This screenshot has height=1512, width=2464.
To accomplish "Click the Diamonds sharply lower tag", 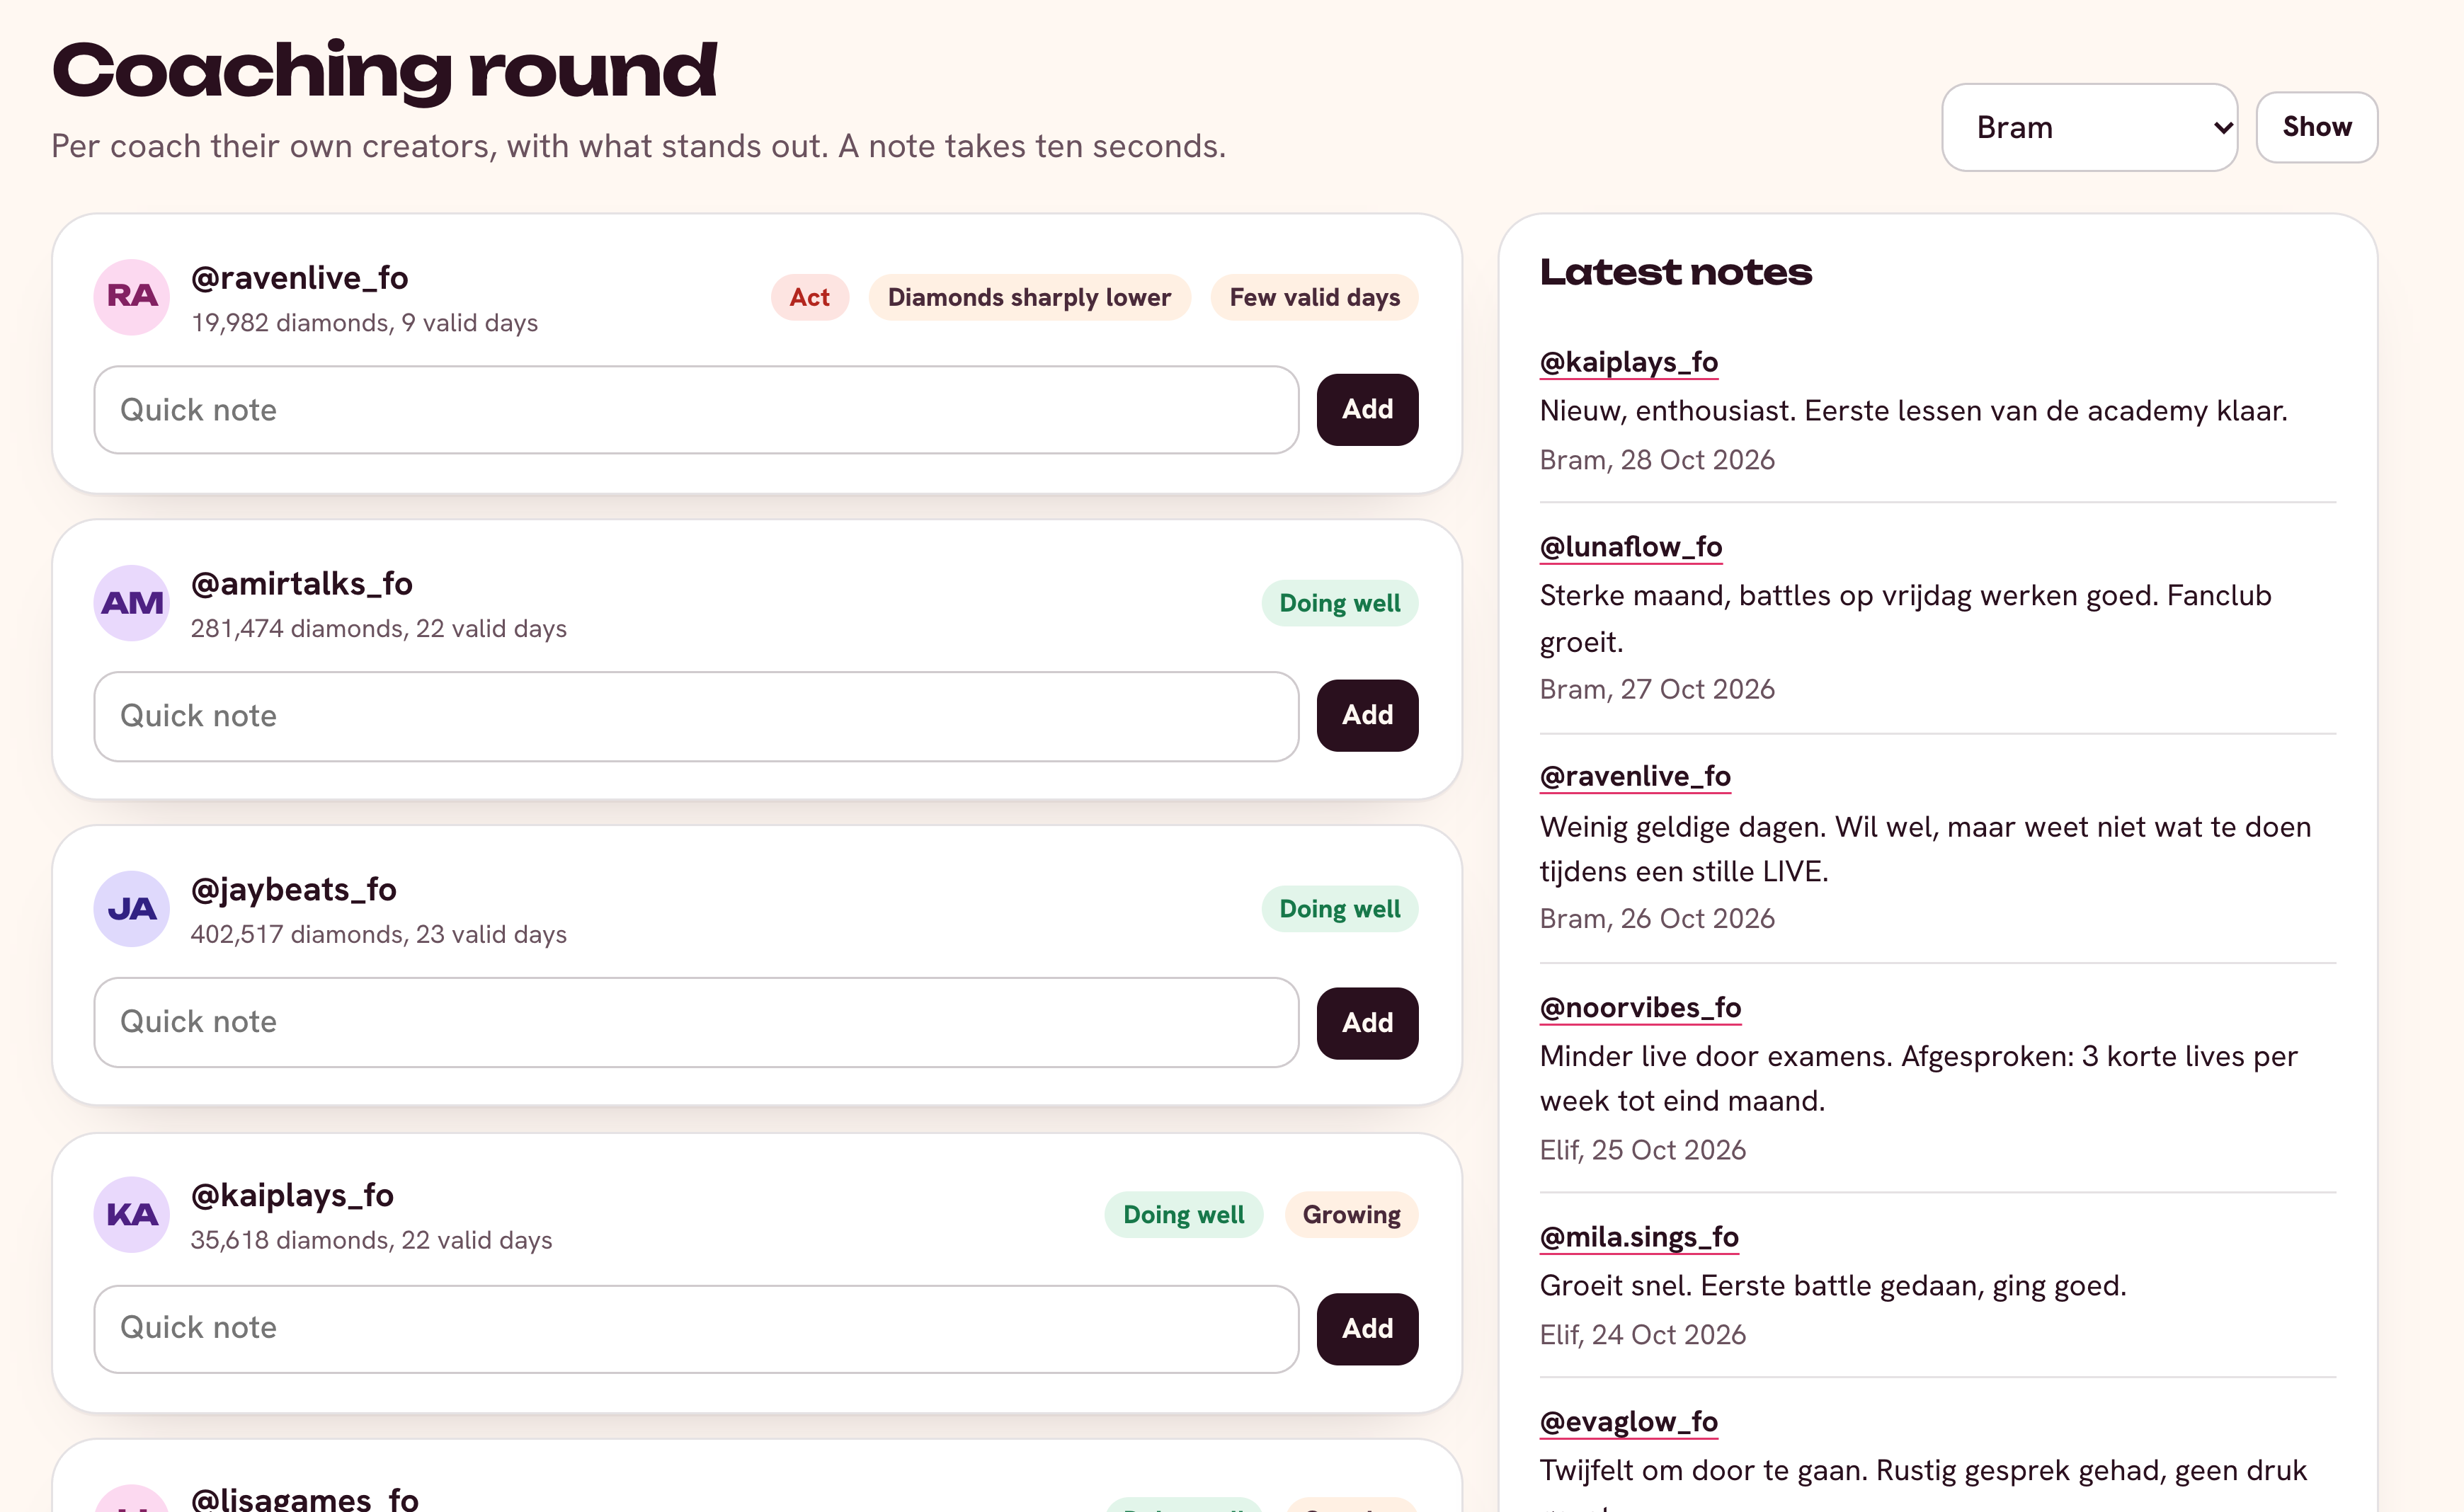I will pyautogui.click(x=1029, y=297).
